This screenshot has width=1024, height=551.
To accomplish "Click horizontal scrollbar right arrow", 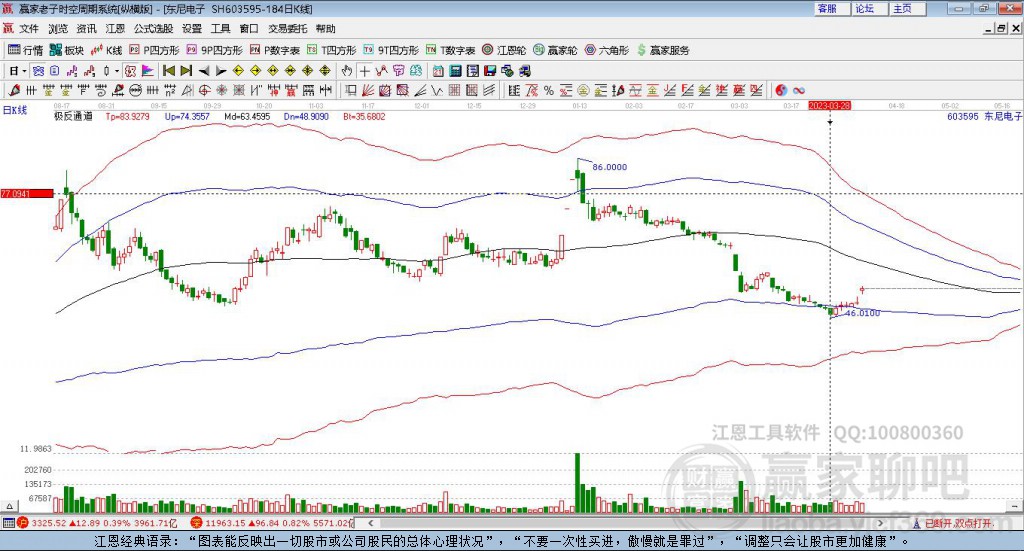I will [x=880, y=523].
